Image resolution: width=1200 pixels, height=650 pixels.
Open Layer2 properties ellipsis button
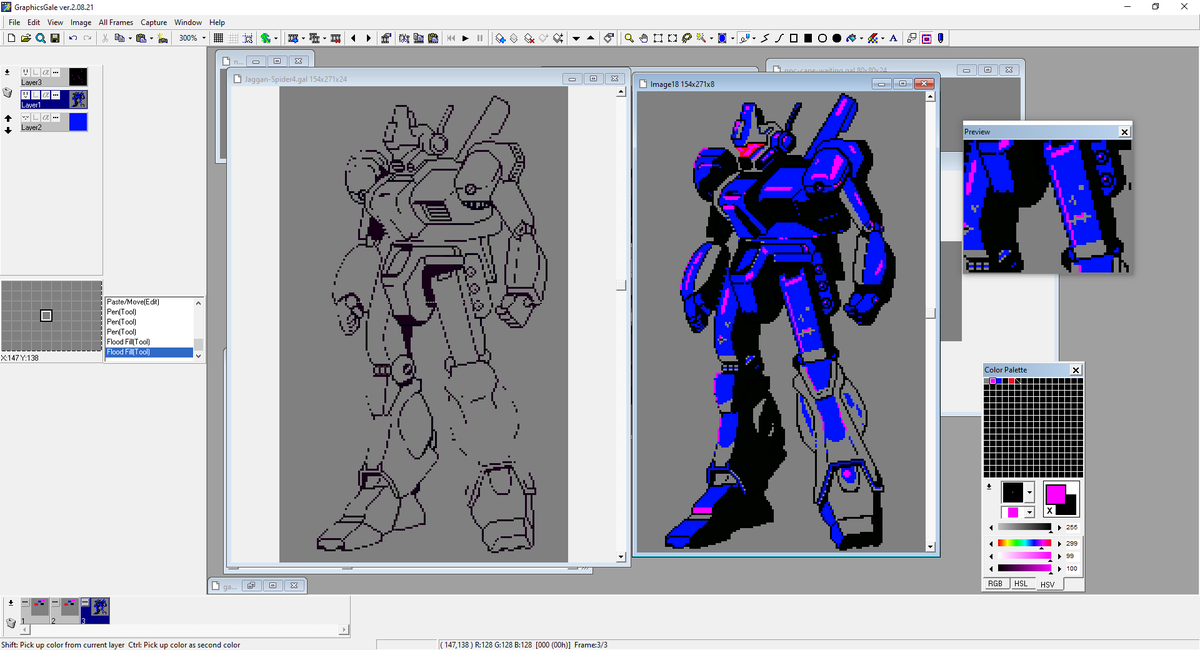[x=55, y=117]
